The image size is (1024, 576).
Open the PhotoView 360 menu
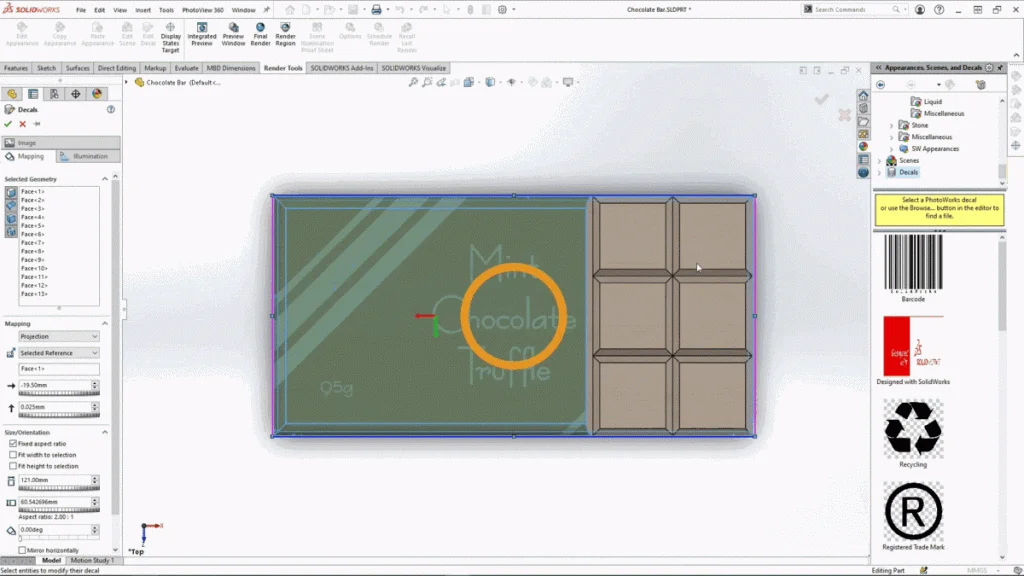click(x=202, y=10)
